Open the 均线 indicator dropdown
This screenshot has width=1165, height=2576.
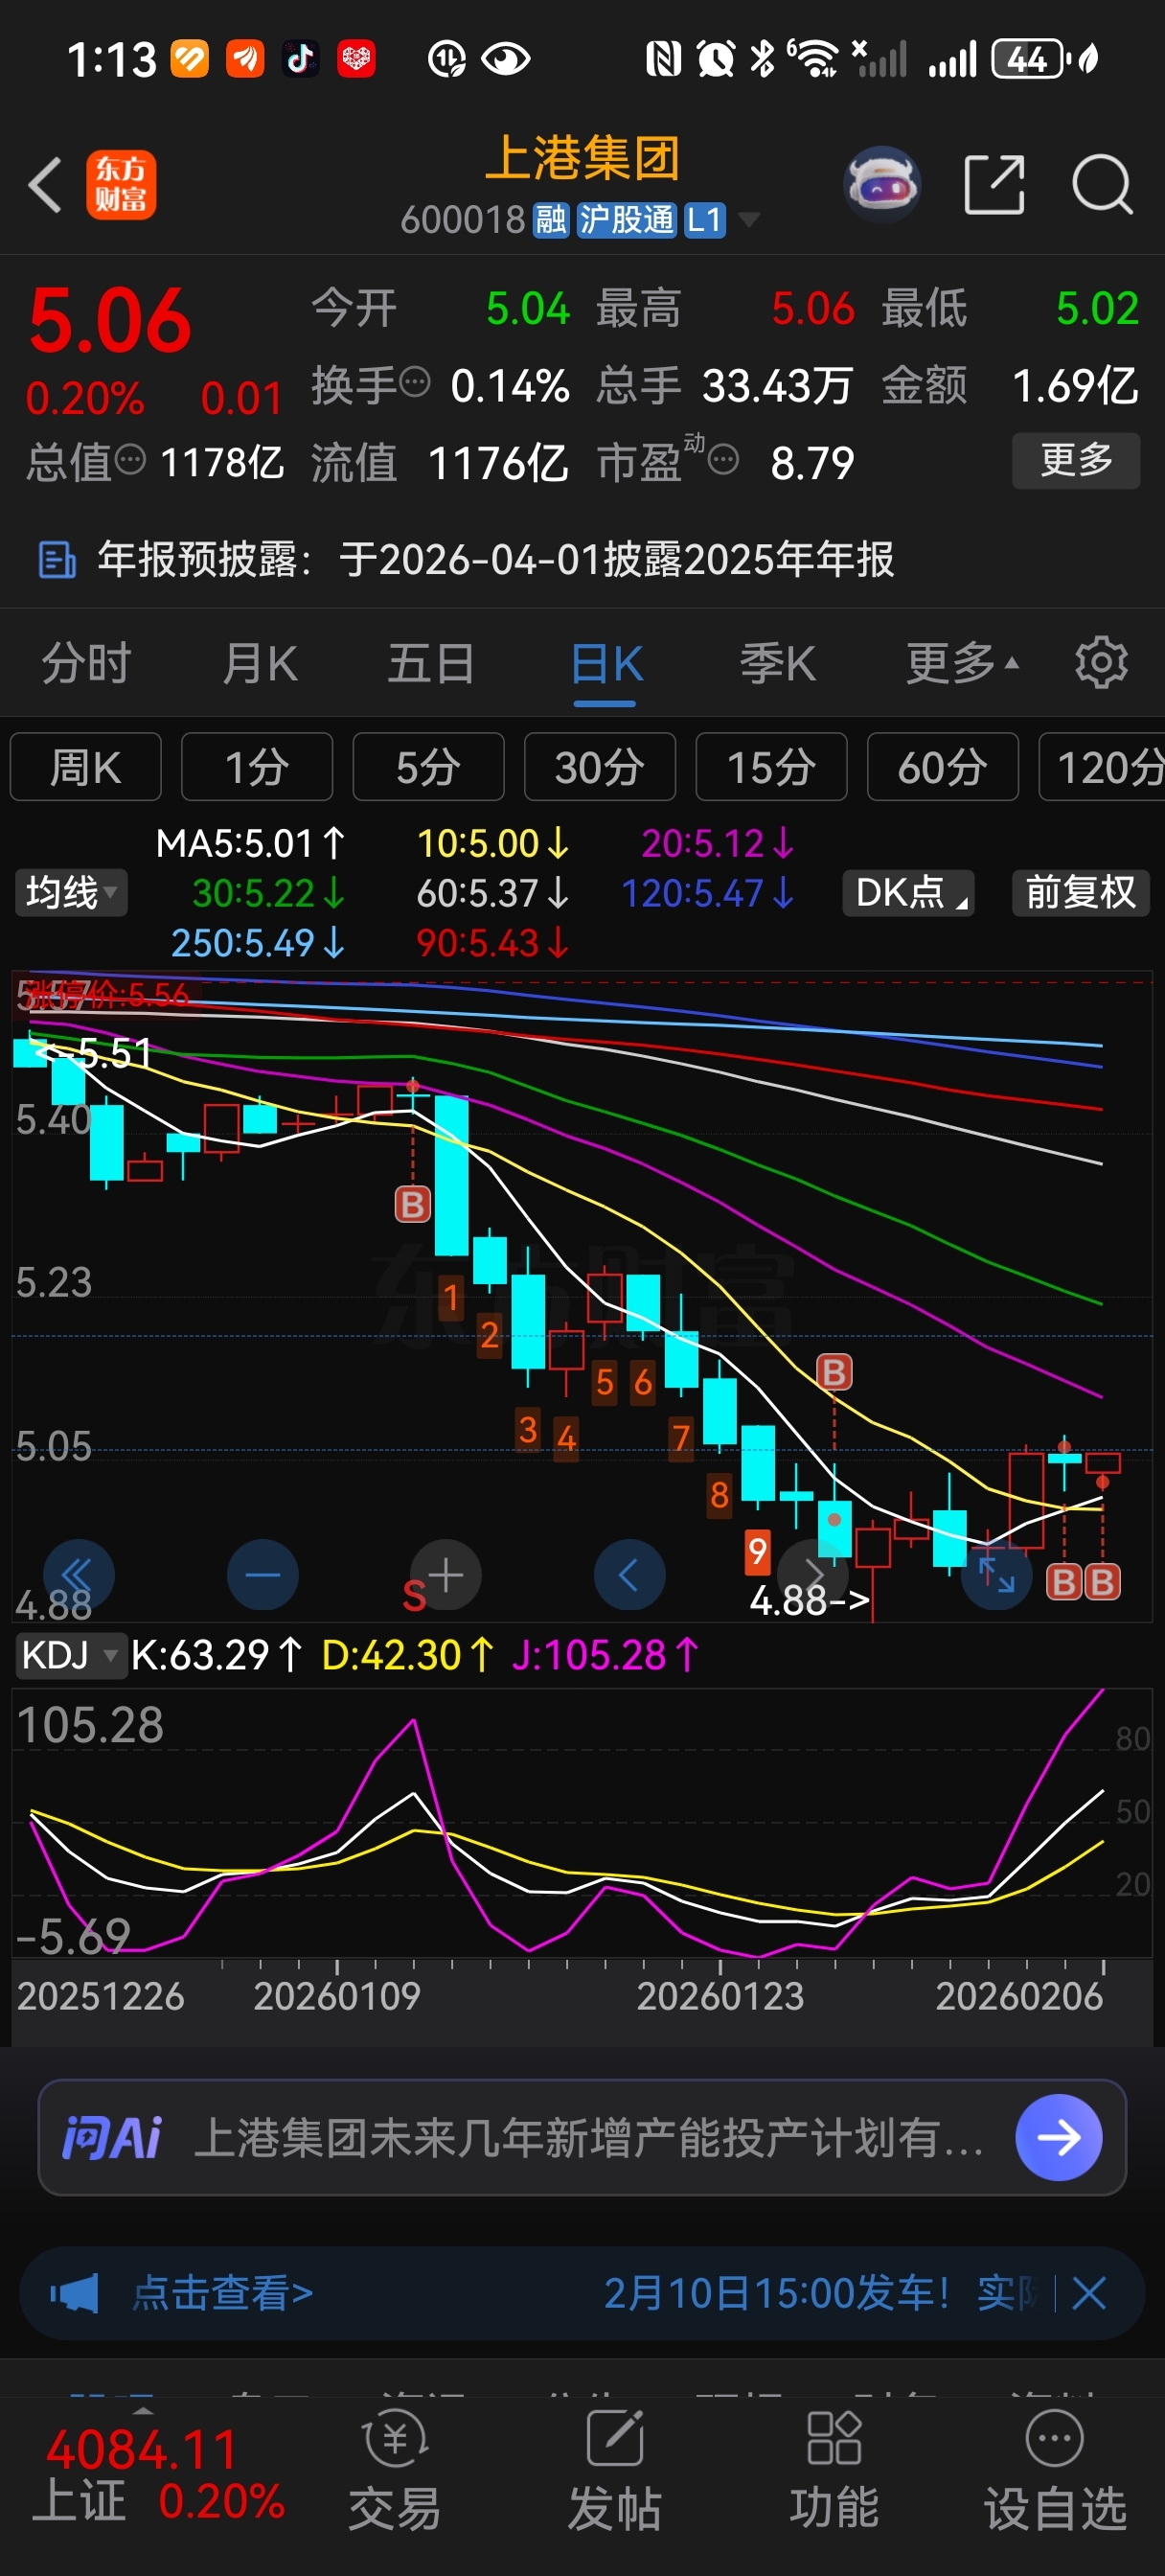coord(70,892)
